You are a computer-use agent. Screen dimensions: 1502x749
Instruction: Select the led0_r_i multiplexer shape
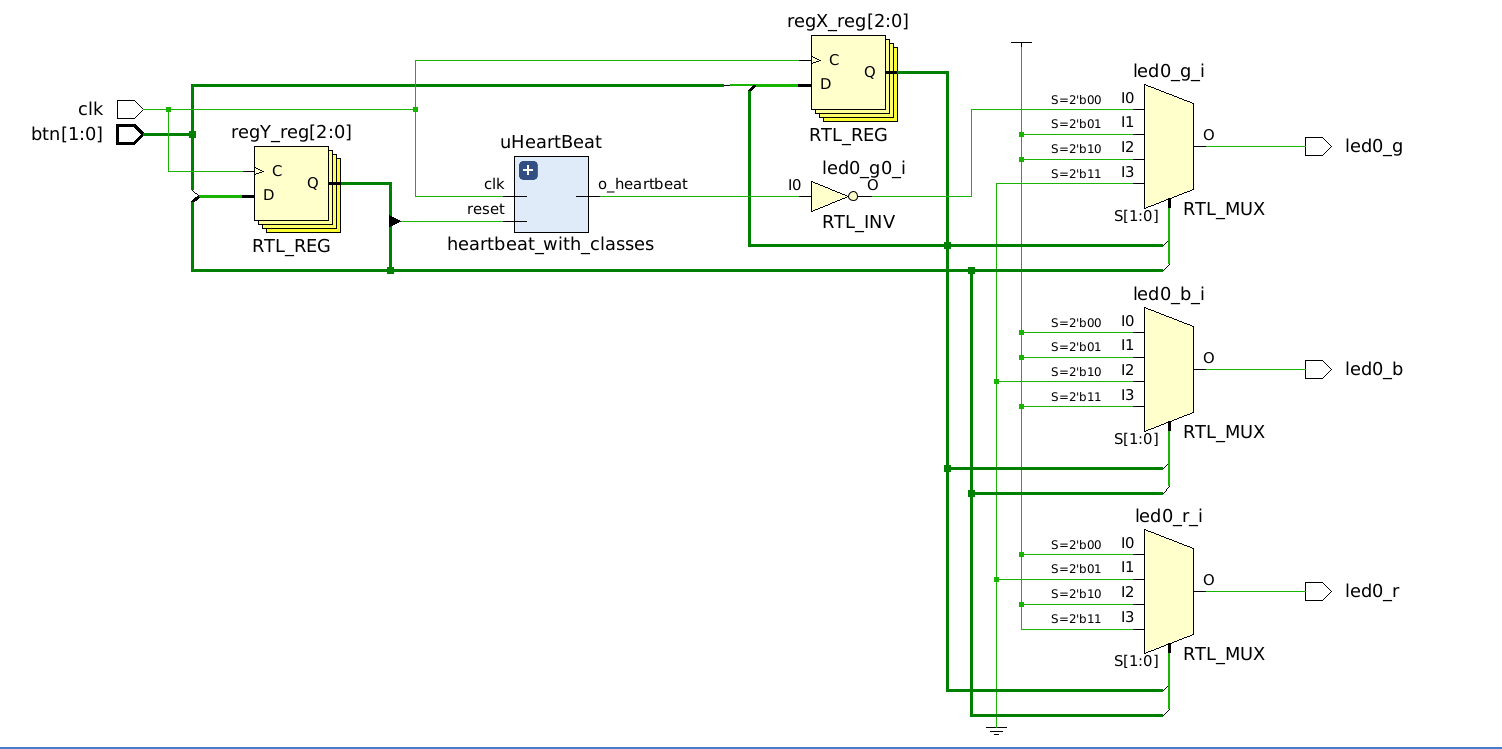[1168, 591]
